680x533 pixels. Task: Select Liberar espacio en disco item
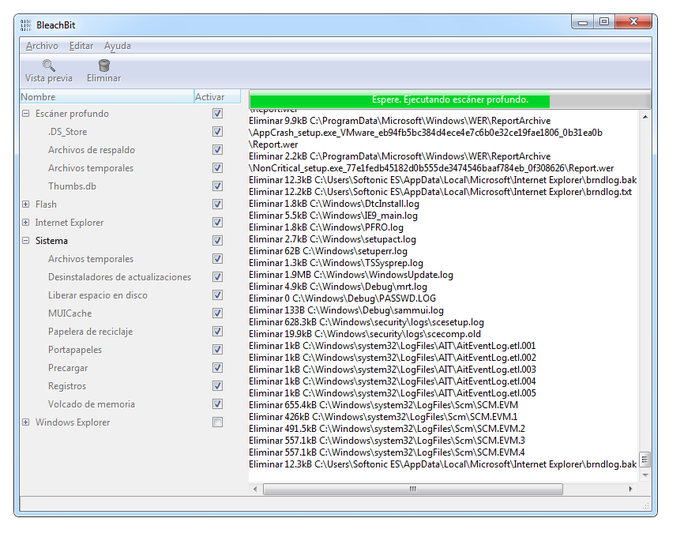[98, 295]
